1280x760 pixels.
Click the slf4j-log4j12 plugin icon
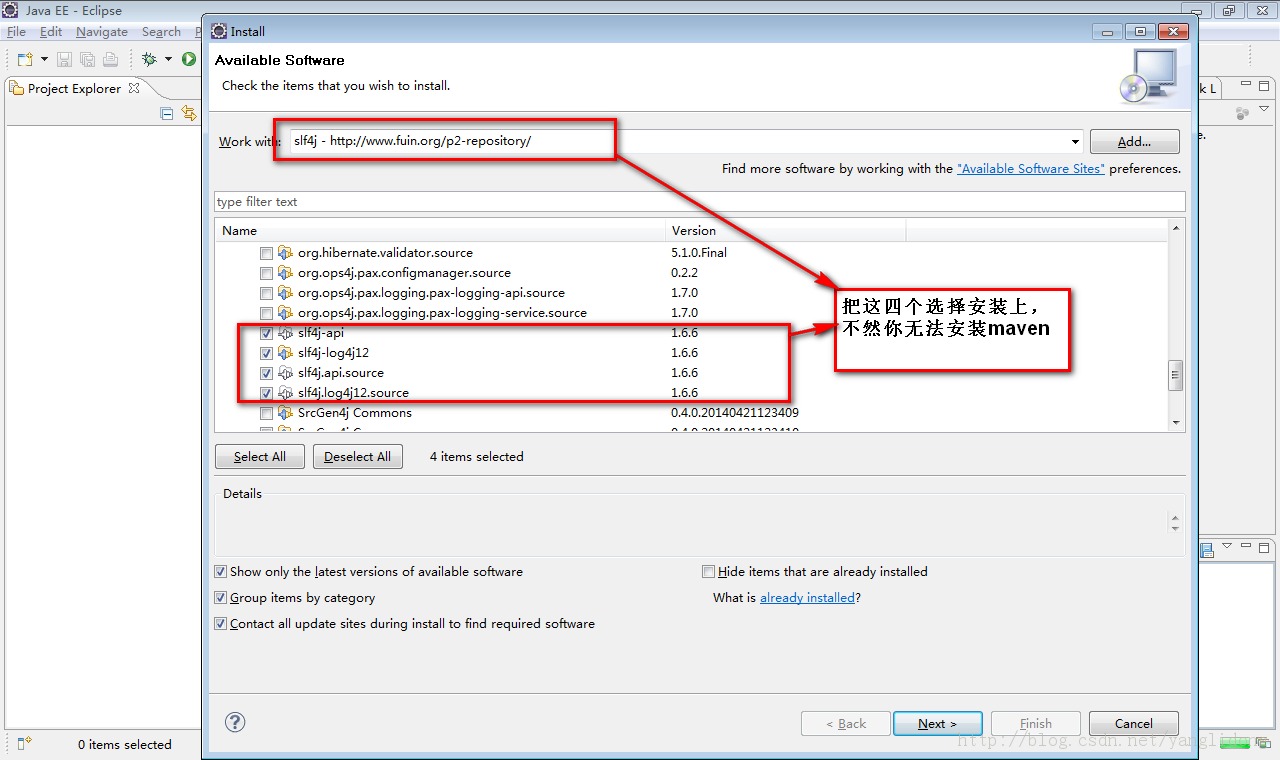[x=285, y=353]
